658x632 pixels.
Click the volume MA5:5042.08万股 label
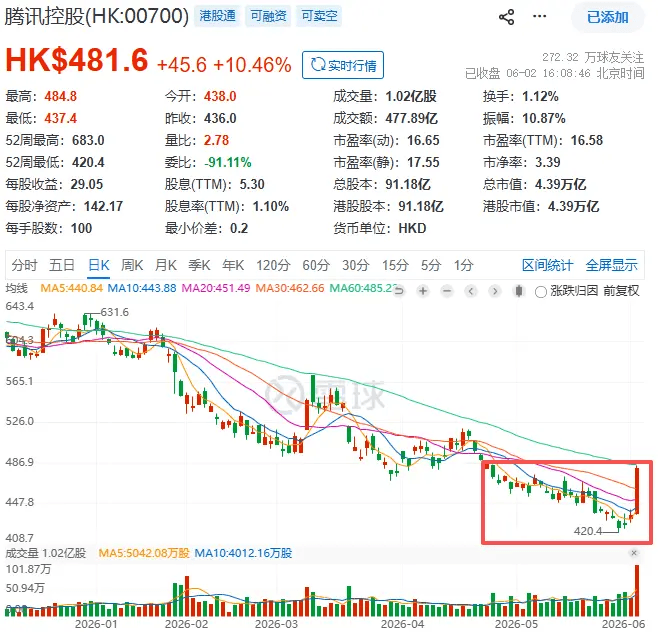(x=144, y=553)
